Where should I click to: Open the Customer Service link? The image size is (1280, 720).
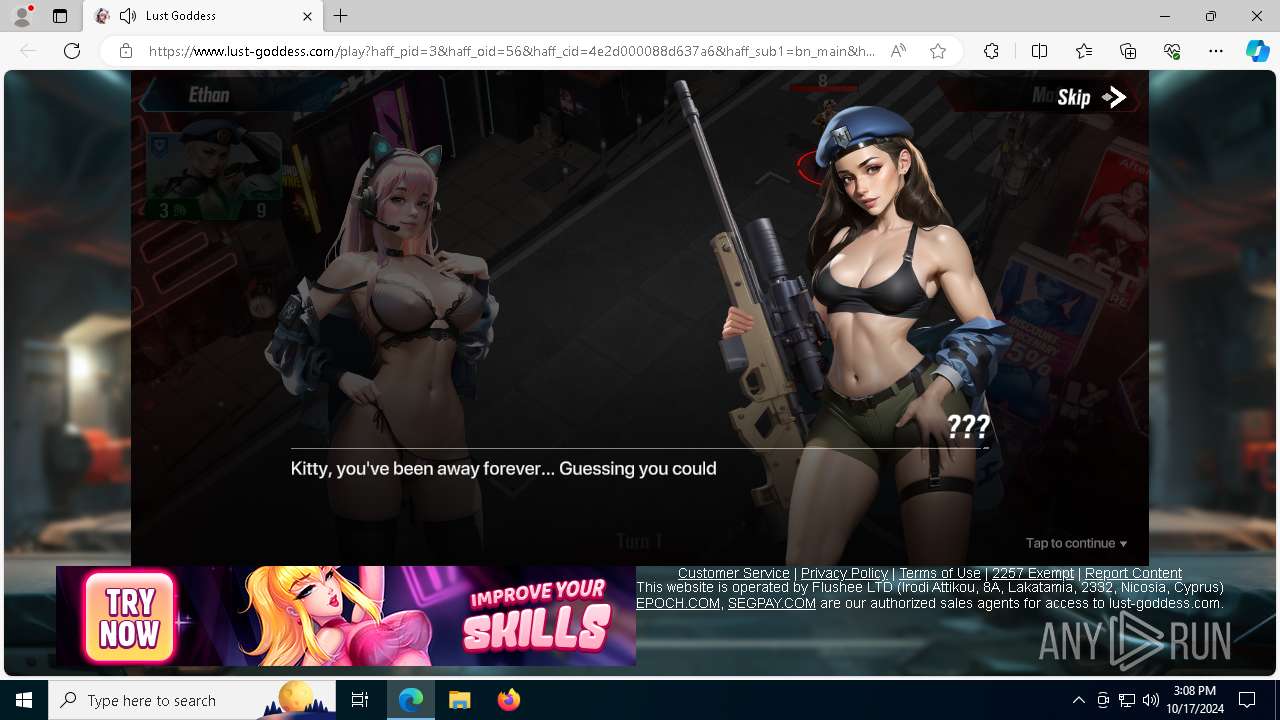coord(733,573)
